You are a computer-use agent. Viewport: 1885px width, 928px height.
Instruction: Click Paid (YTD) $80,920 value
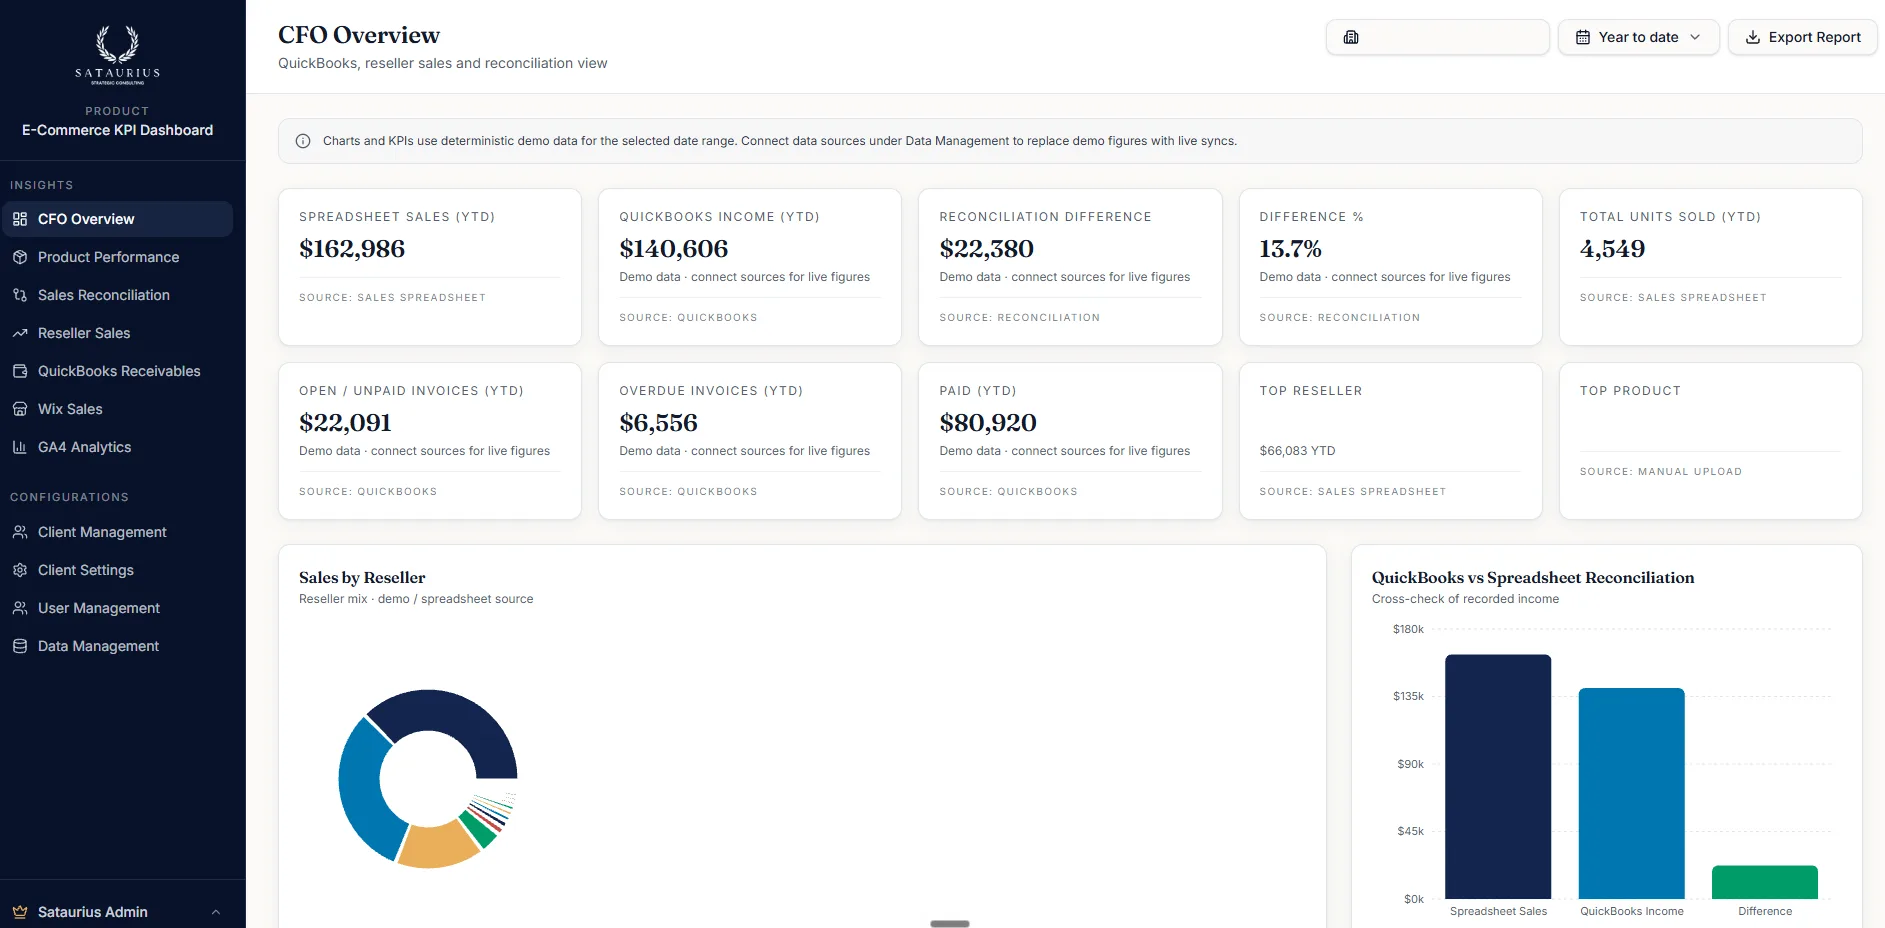tap(987, 422)
